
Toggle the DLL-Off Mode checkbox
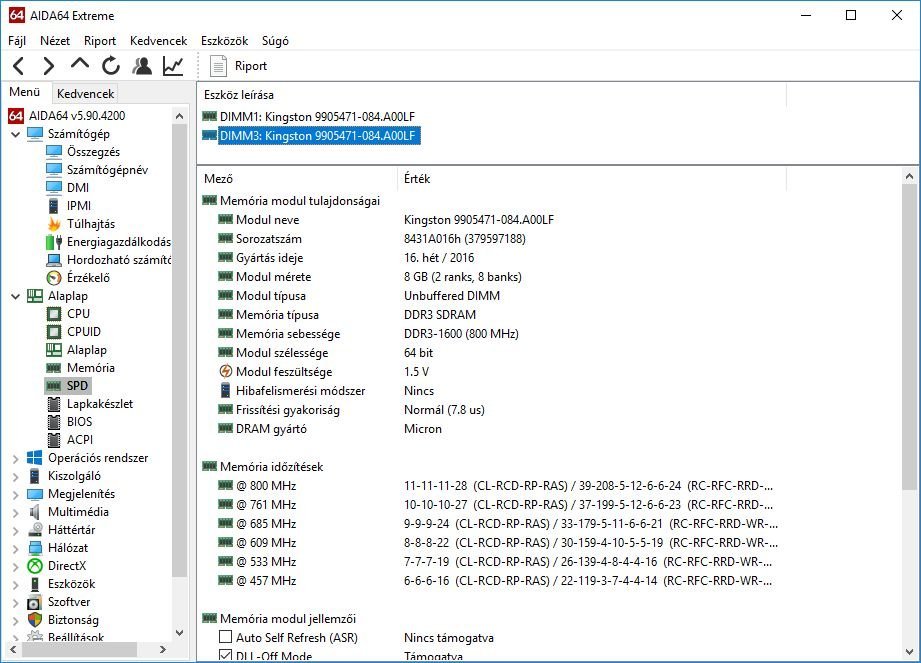pos(225,655)
